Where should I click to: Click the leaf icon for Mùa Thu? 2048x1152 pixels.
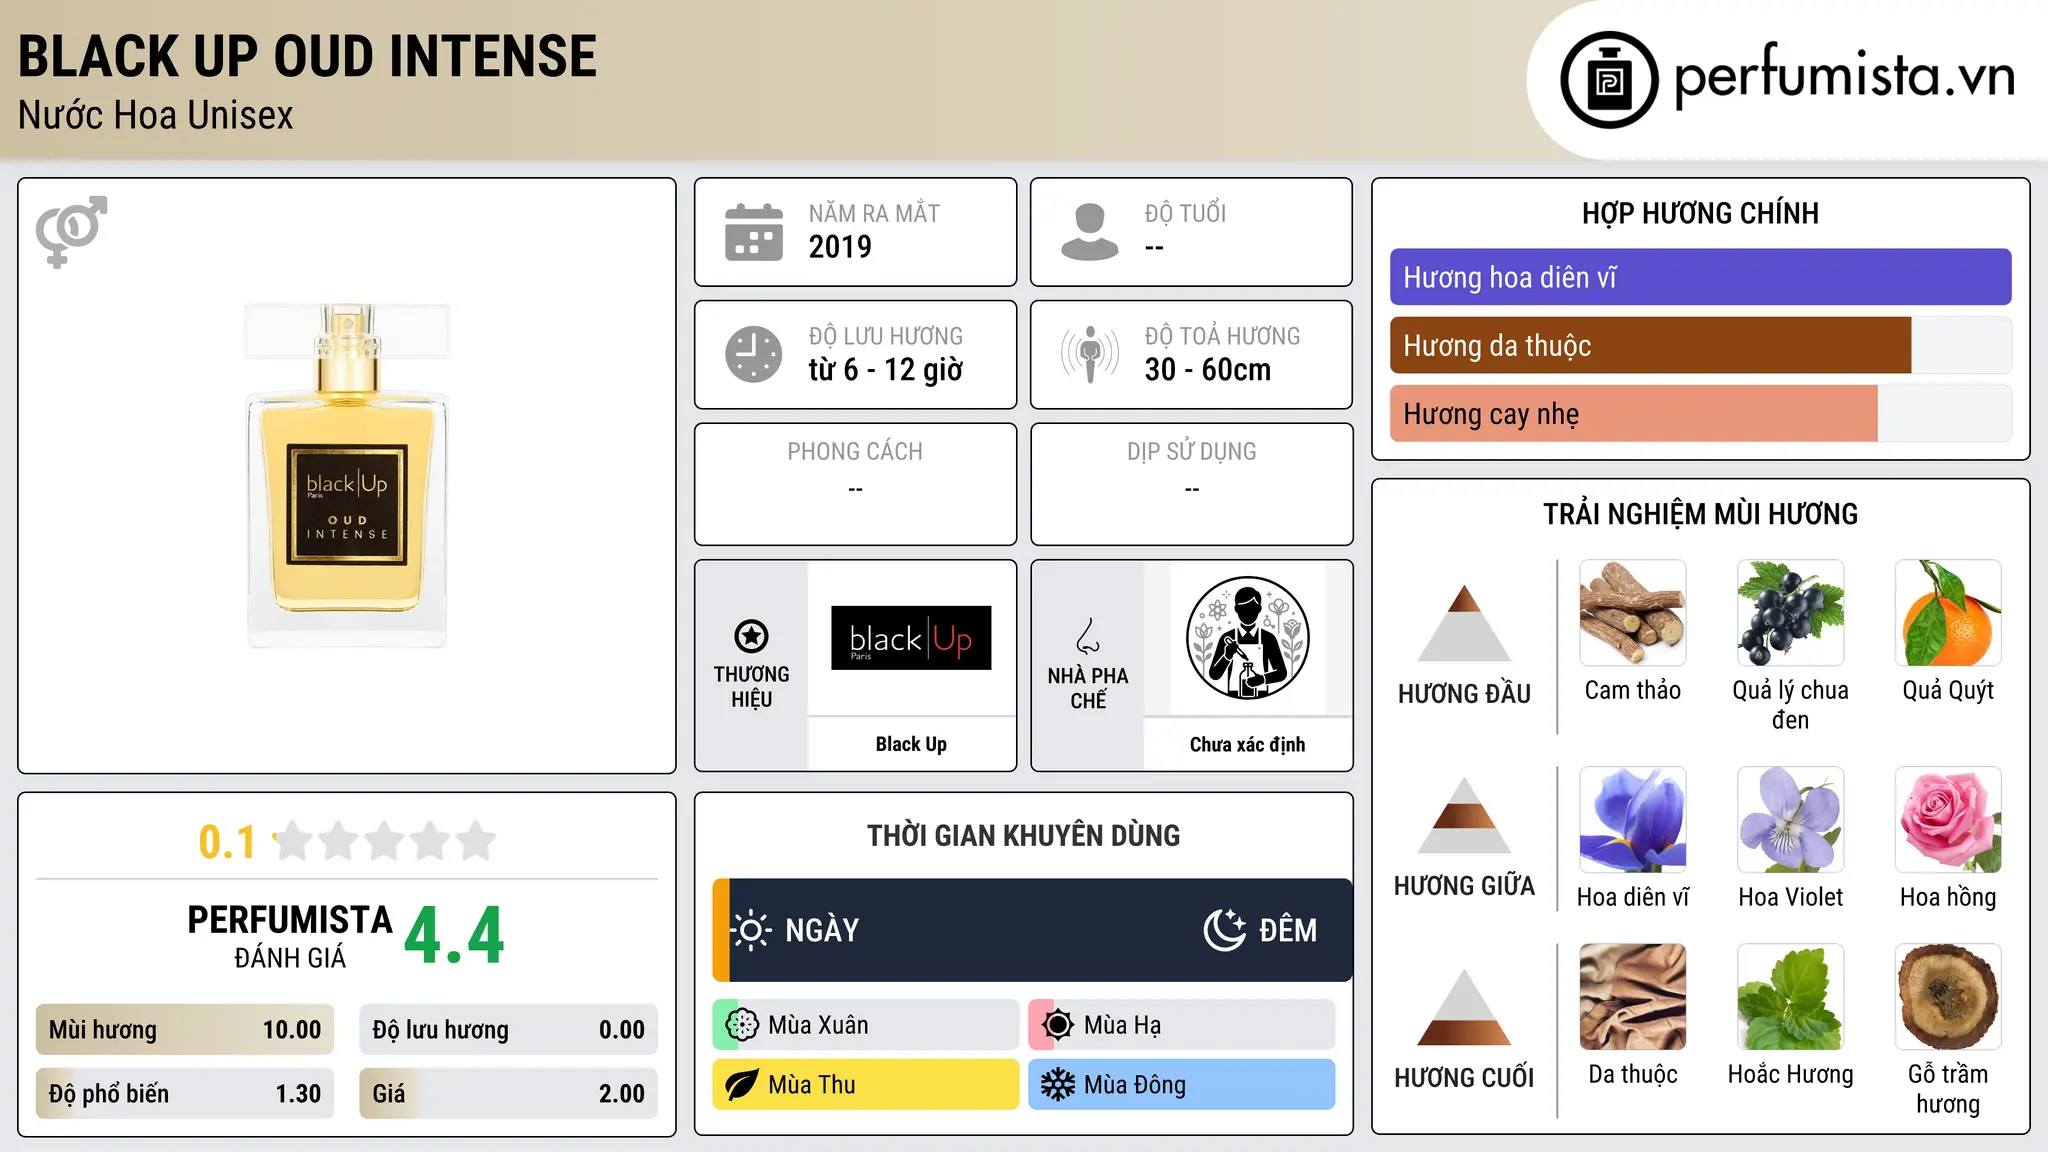pos(742,1085)
